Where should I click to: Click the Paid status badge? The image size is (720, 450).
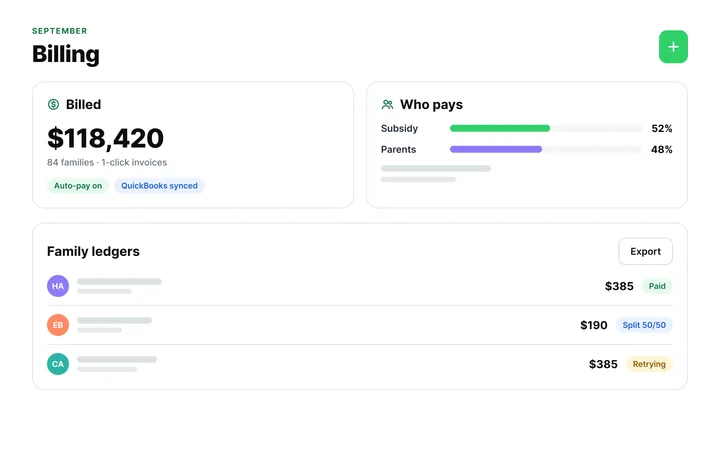tap(657, 286)
